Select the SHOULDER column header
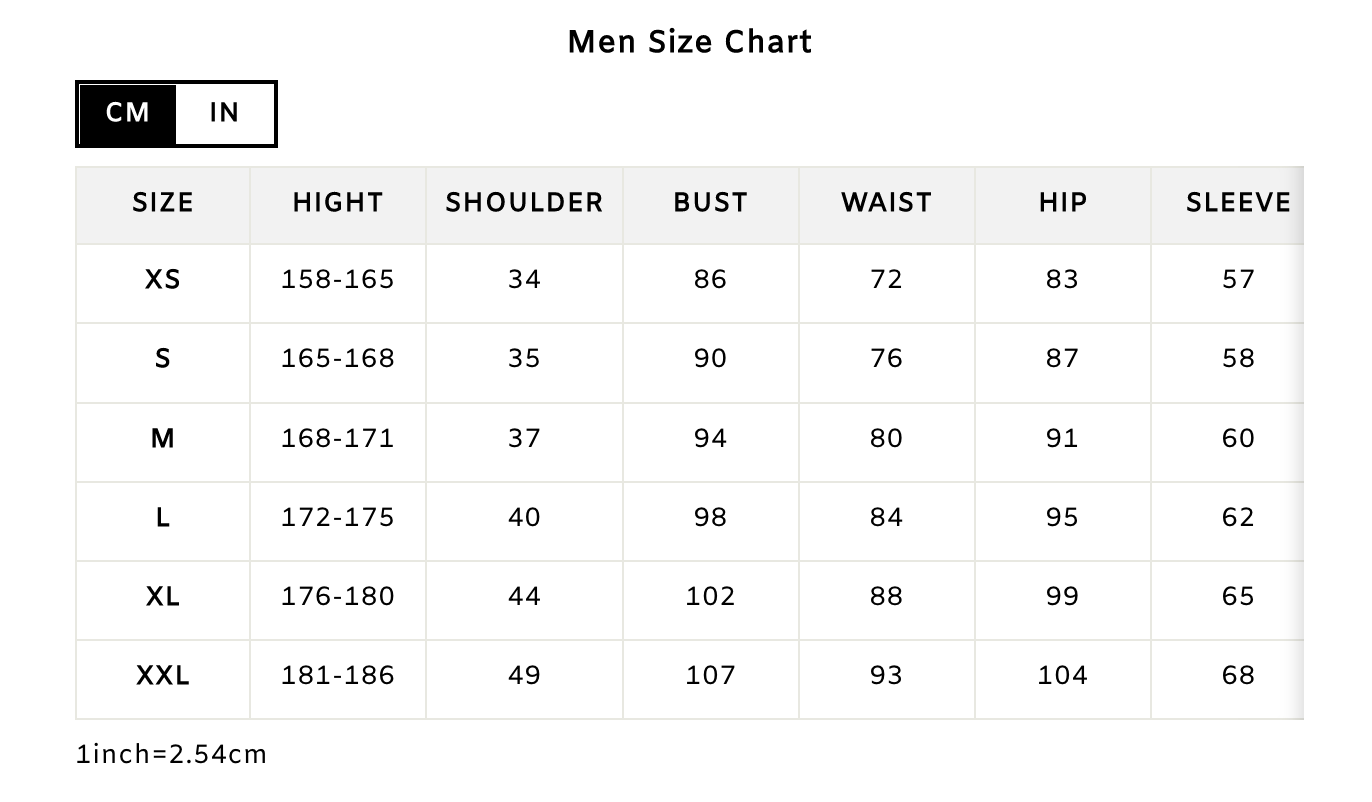 (524, 203)
